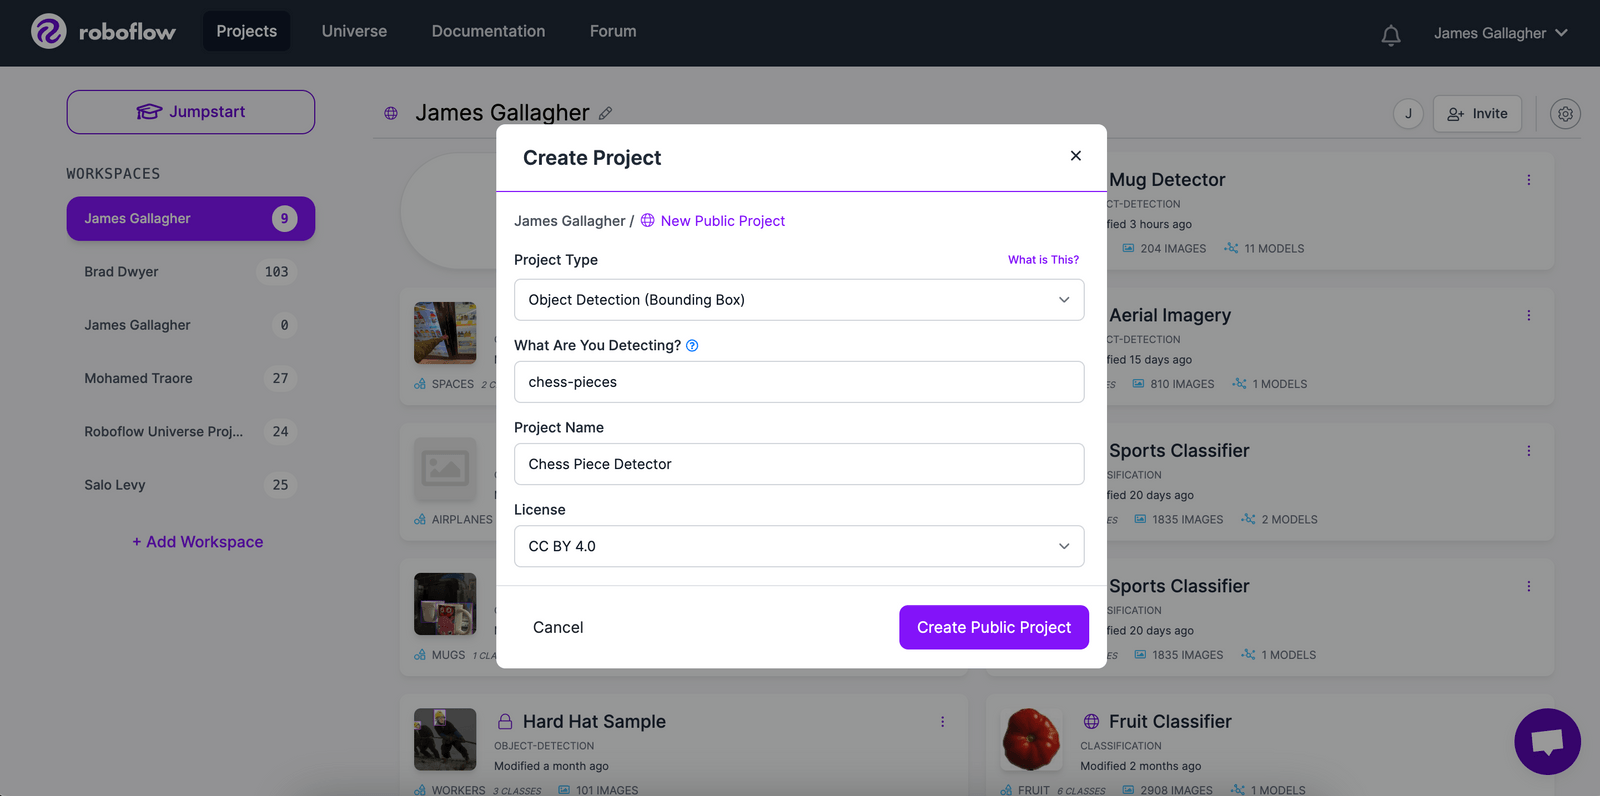Click the J member avatar

pyautogui.click(x=1408, y=114)
